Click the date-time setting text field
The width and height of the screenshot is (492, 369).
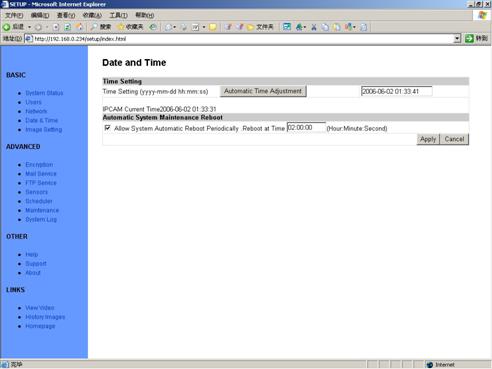pos(396,91)
